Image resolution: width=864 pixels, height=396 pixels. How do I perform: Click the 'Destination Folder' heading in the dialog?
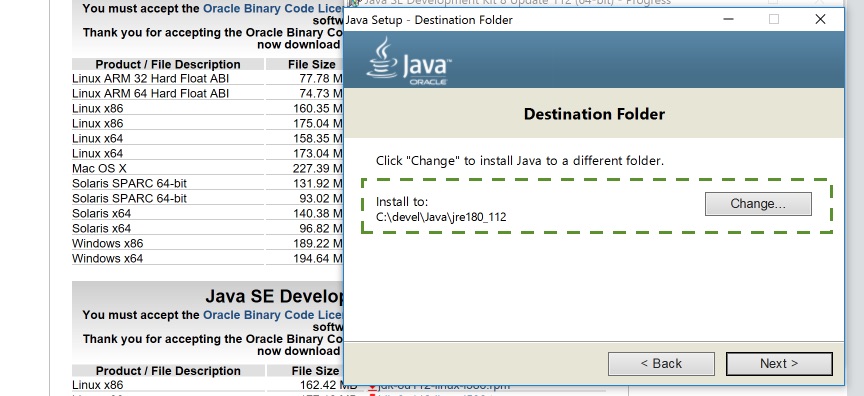[x=594, y=114]
